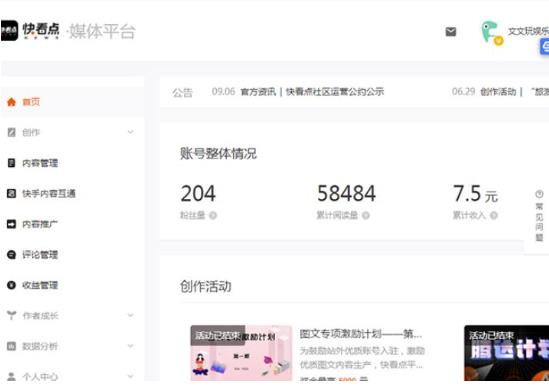This screenshot has width=549, height=387.
Task: Click the green dinosaur profile avatar
Action: point(492,33)
